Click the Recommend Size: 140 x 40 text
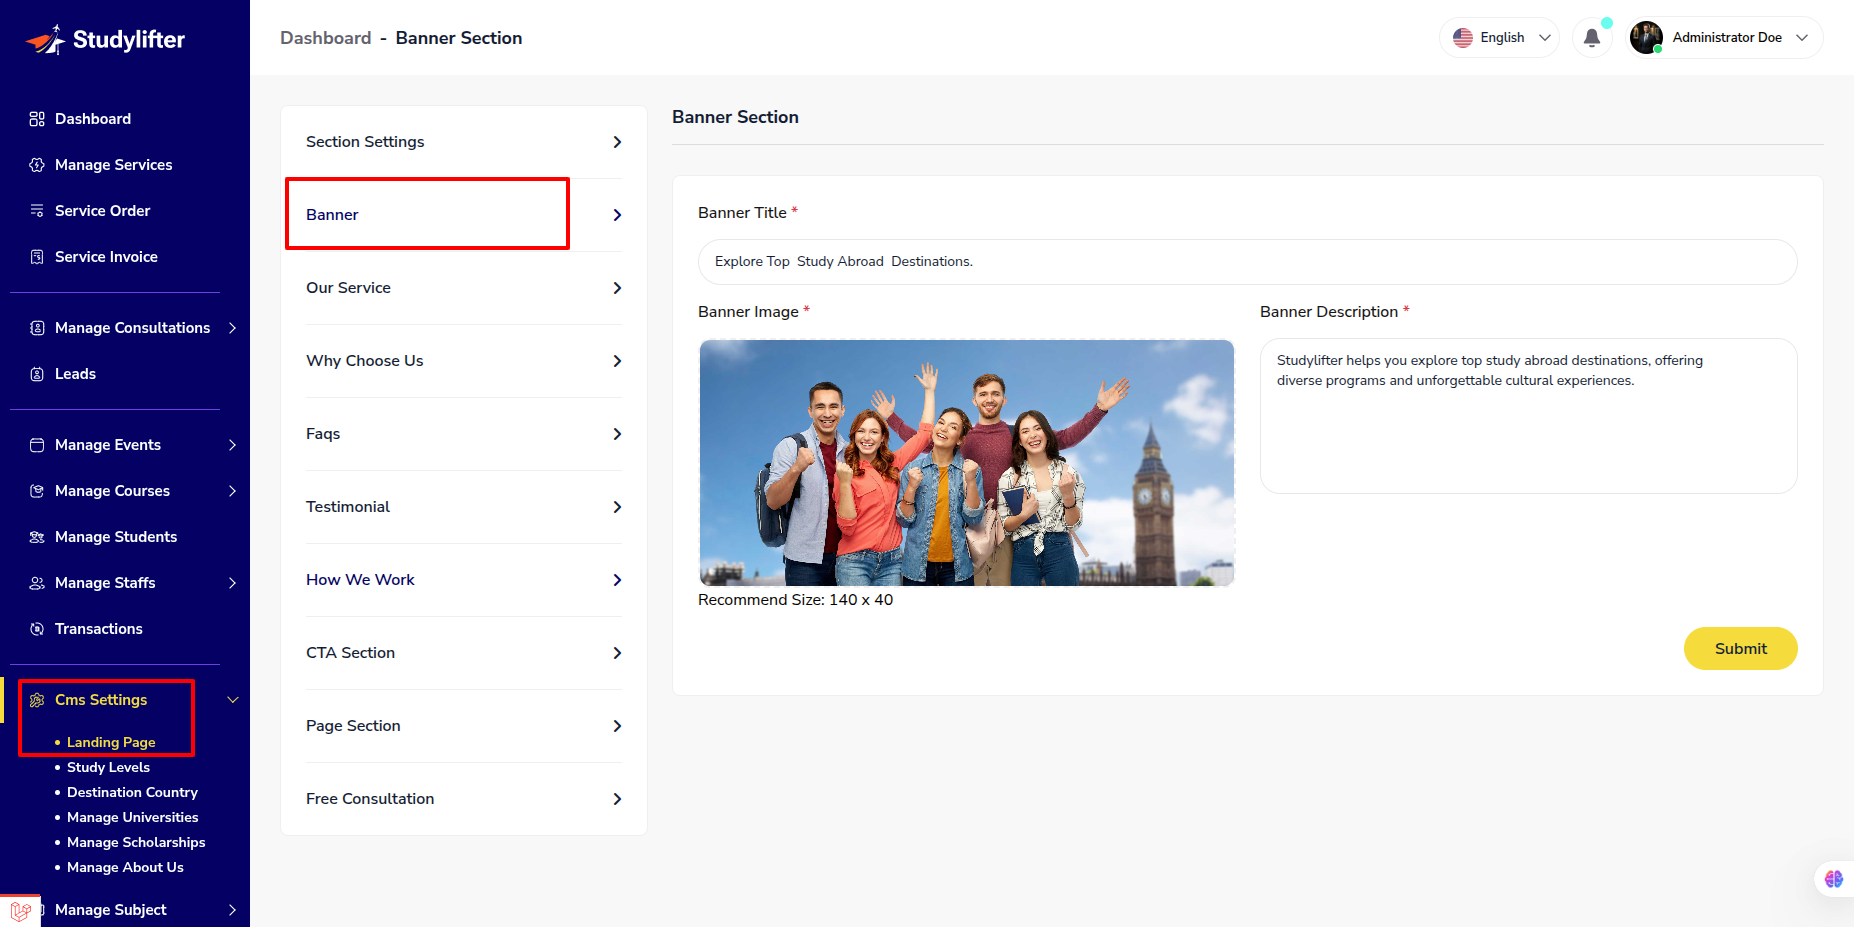 (x=795, y=600)
